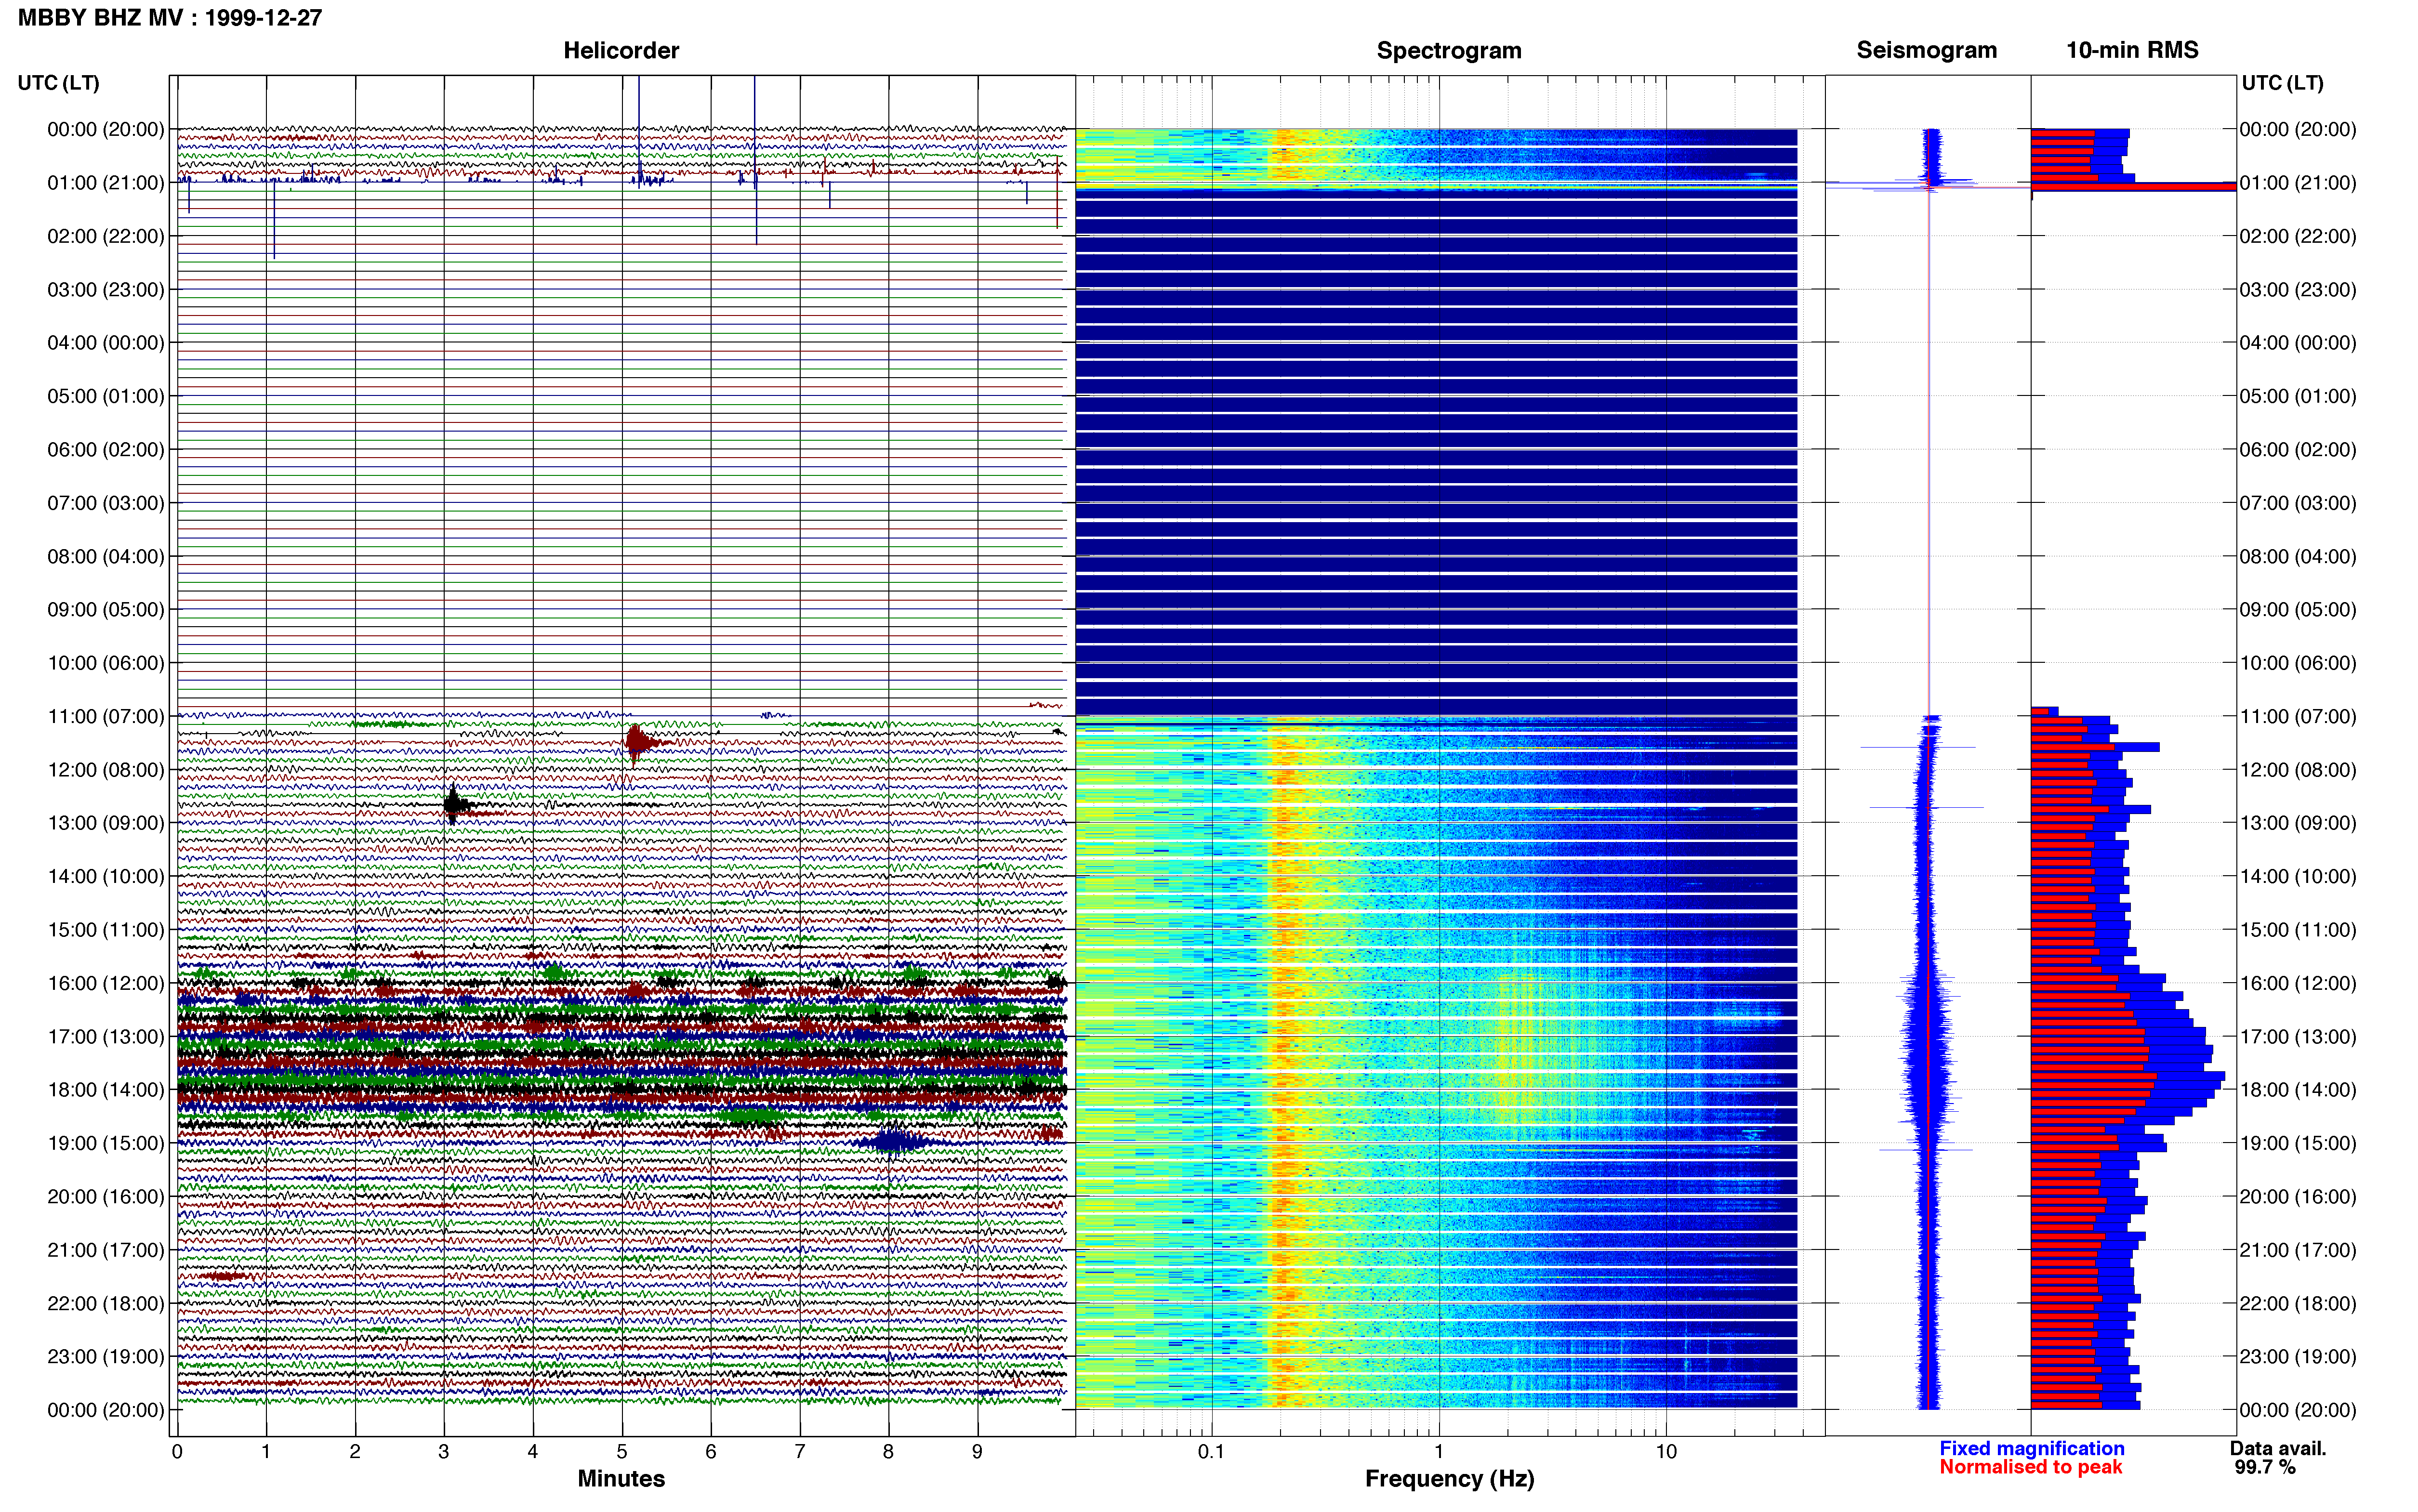Click the tallest blue RMS bar near 18:00
Viewport: 2418px width, 1512px height.
pos(2128,1077)
